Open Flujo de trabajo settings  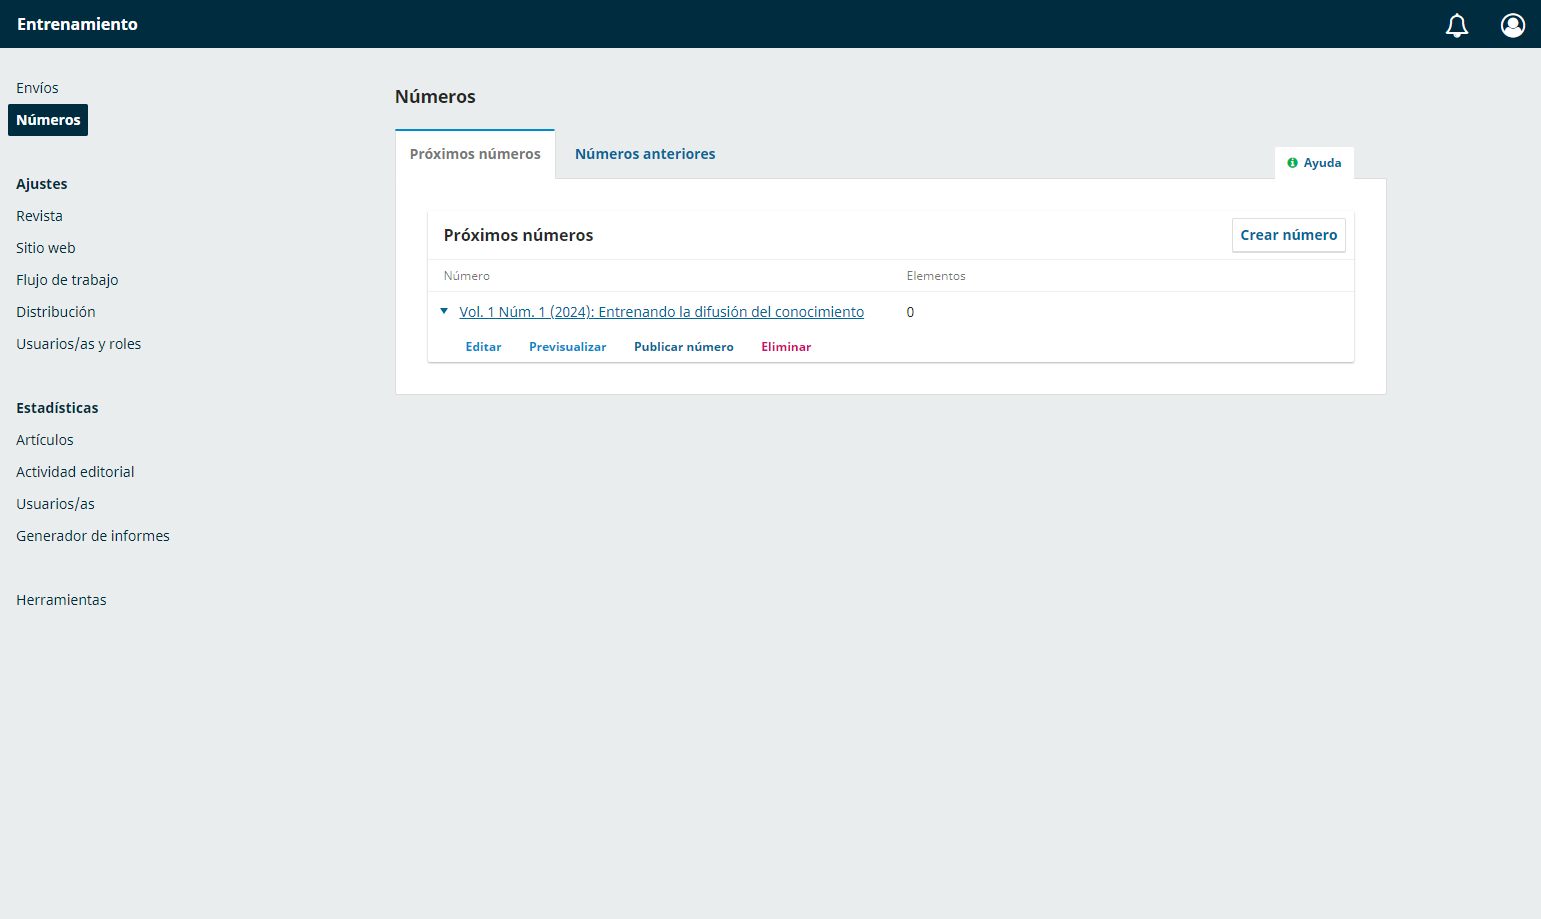67,280
